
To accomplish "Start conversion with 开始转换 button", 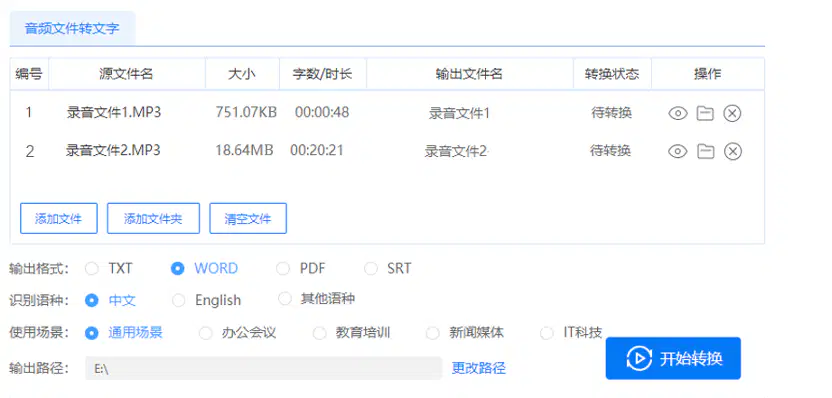I will click(x=673, y=358).
